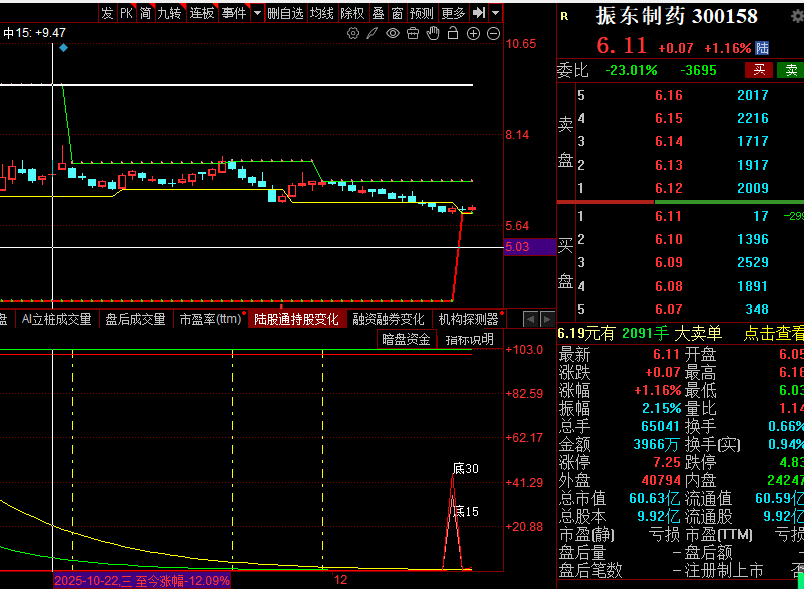The width and height of the screenshot is (804, 589).
Task: Expand dropdown arrow at toolbar's right end
Action: [x=495, y=13]
